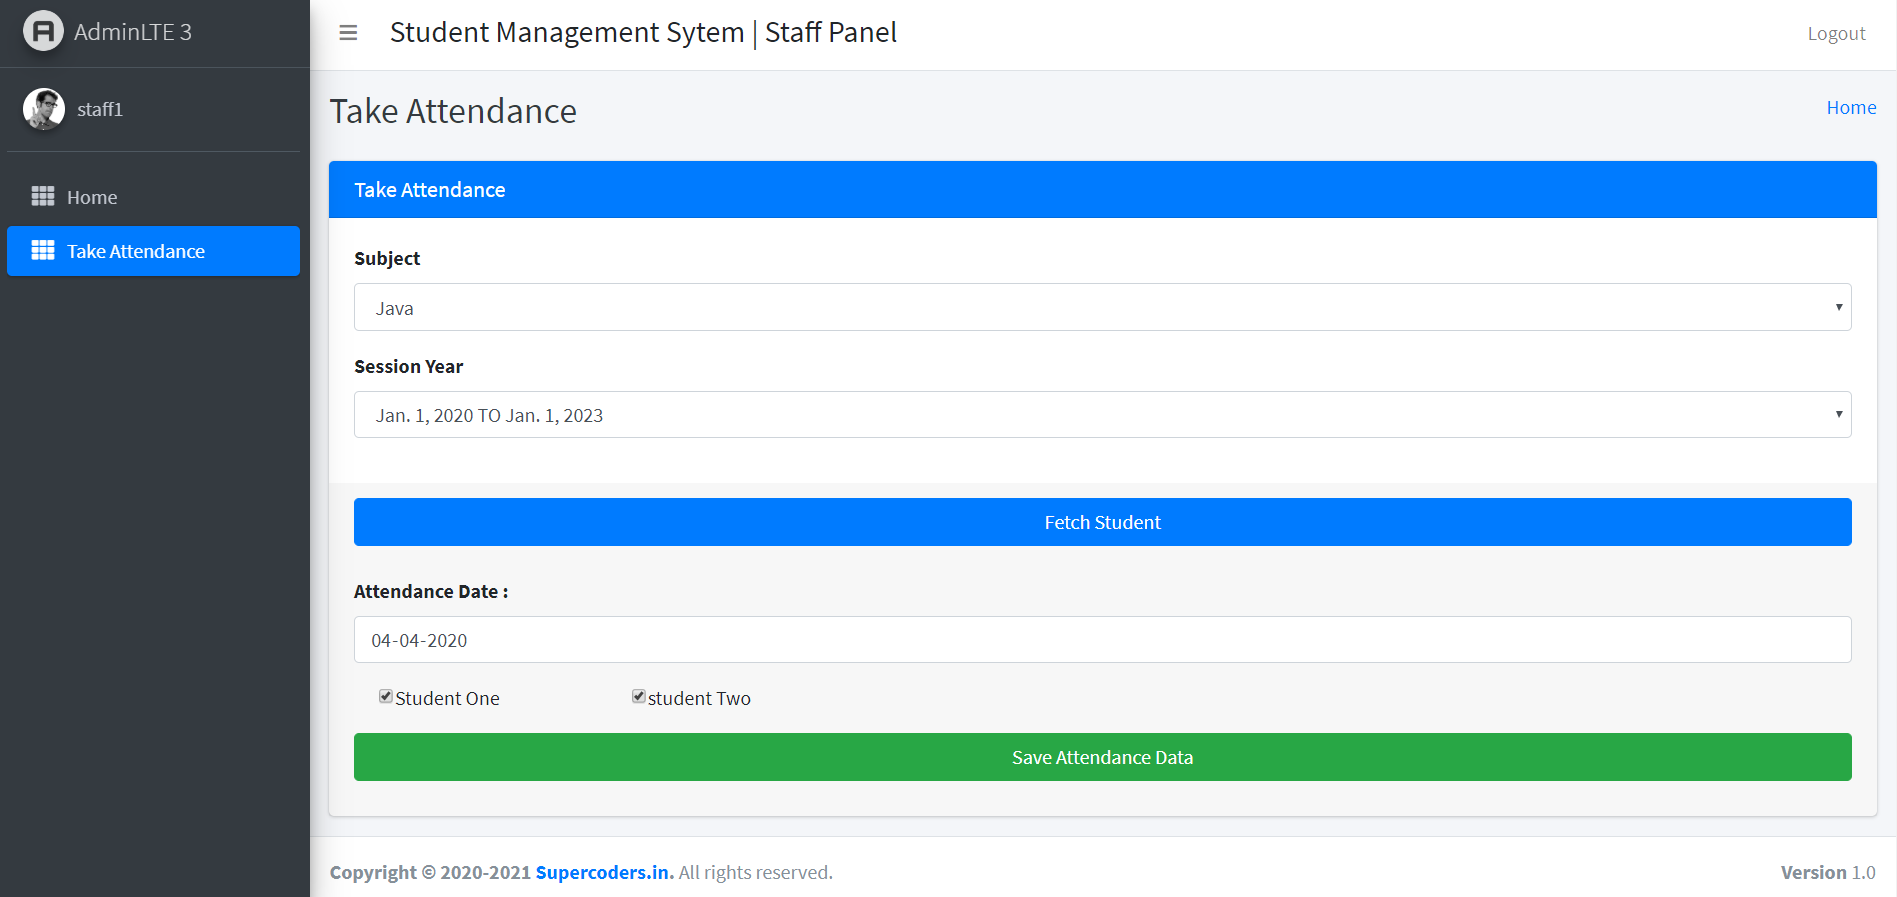Click the AdminLTE logo icon
The height and width of the screenshot is (897, 1897).
coord(43,31)
